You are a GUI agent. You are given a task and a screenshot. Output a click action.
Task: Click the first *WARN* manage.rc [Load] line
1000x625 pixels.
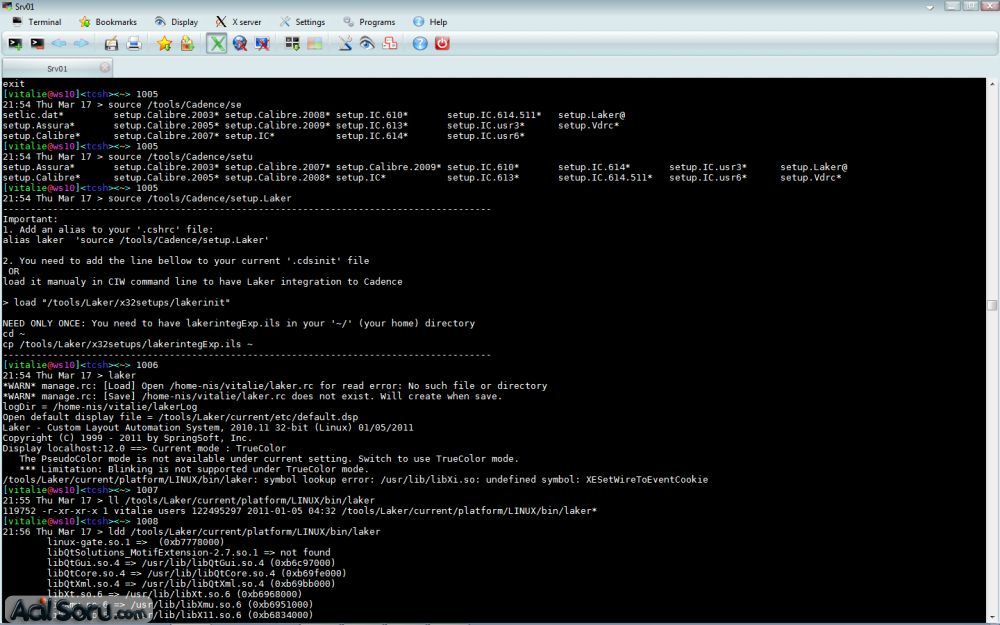click(x=275, y=386)
